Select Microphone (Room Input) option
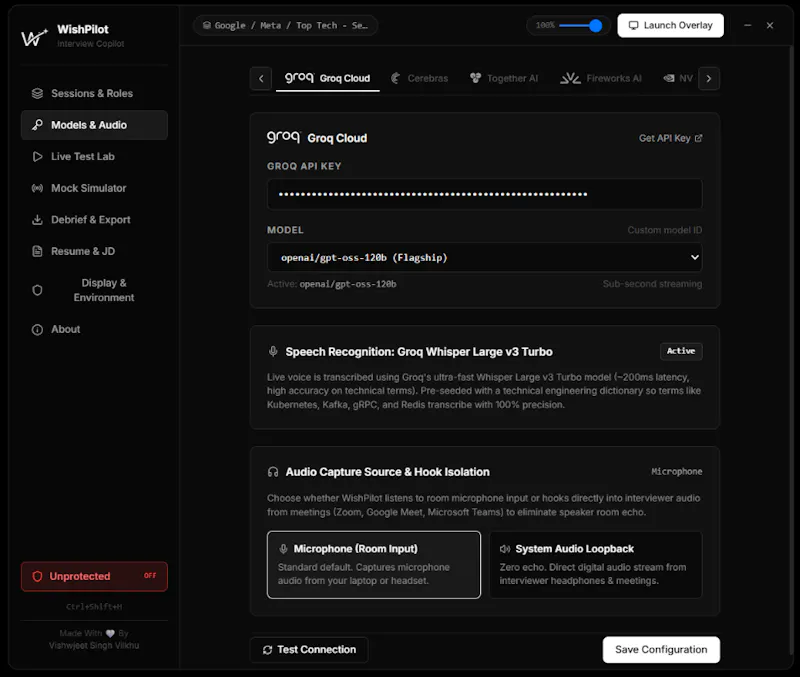 click(373, 565)
